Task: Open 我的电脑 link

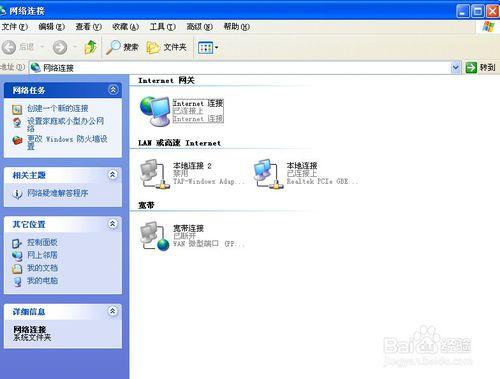Action: 42,281
